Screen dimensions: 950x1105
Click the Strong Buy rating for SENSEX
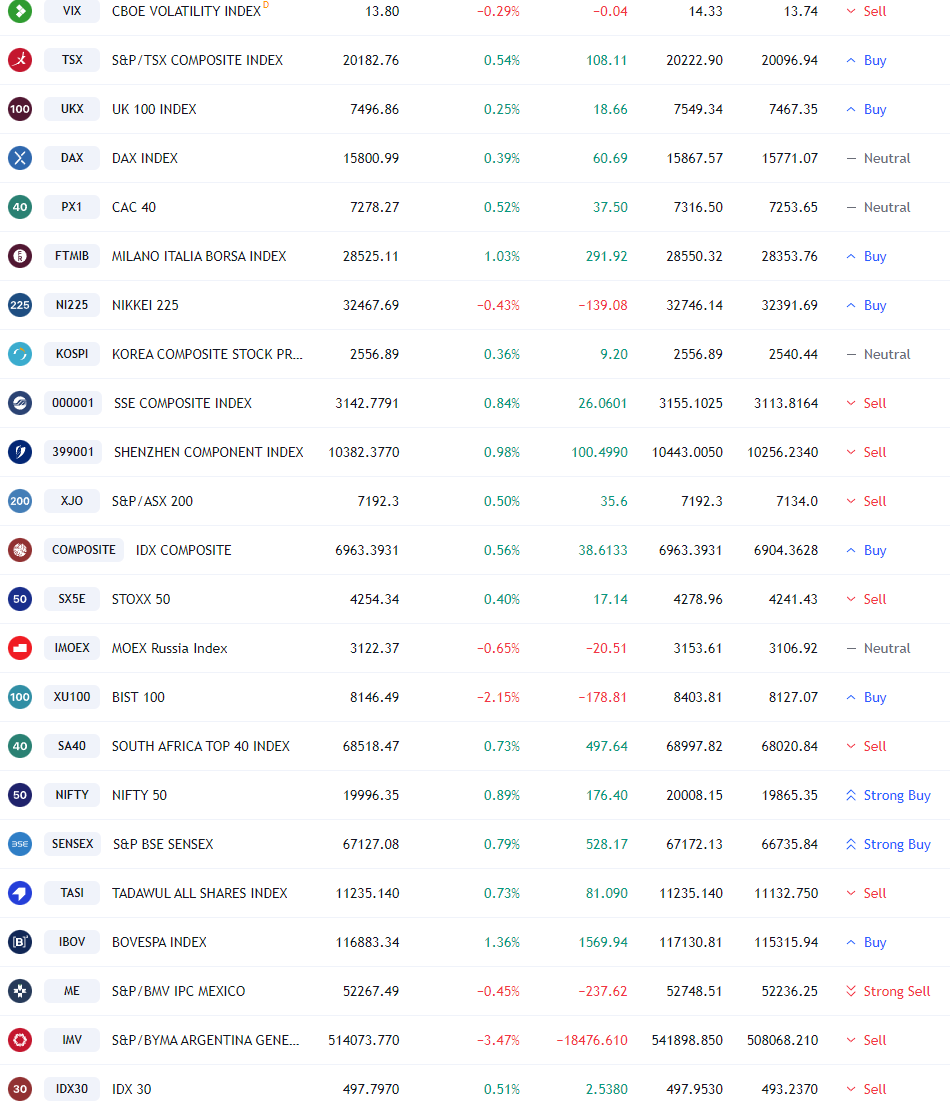(888, 844)
